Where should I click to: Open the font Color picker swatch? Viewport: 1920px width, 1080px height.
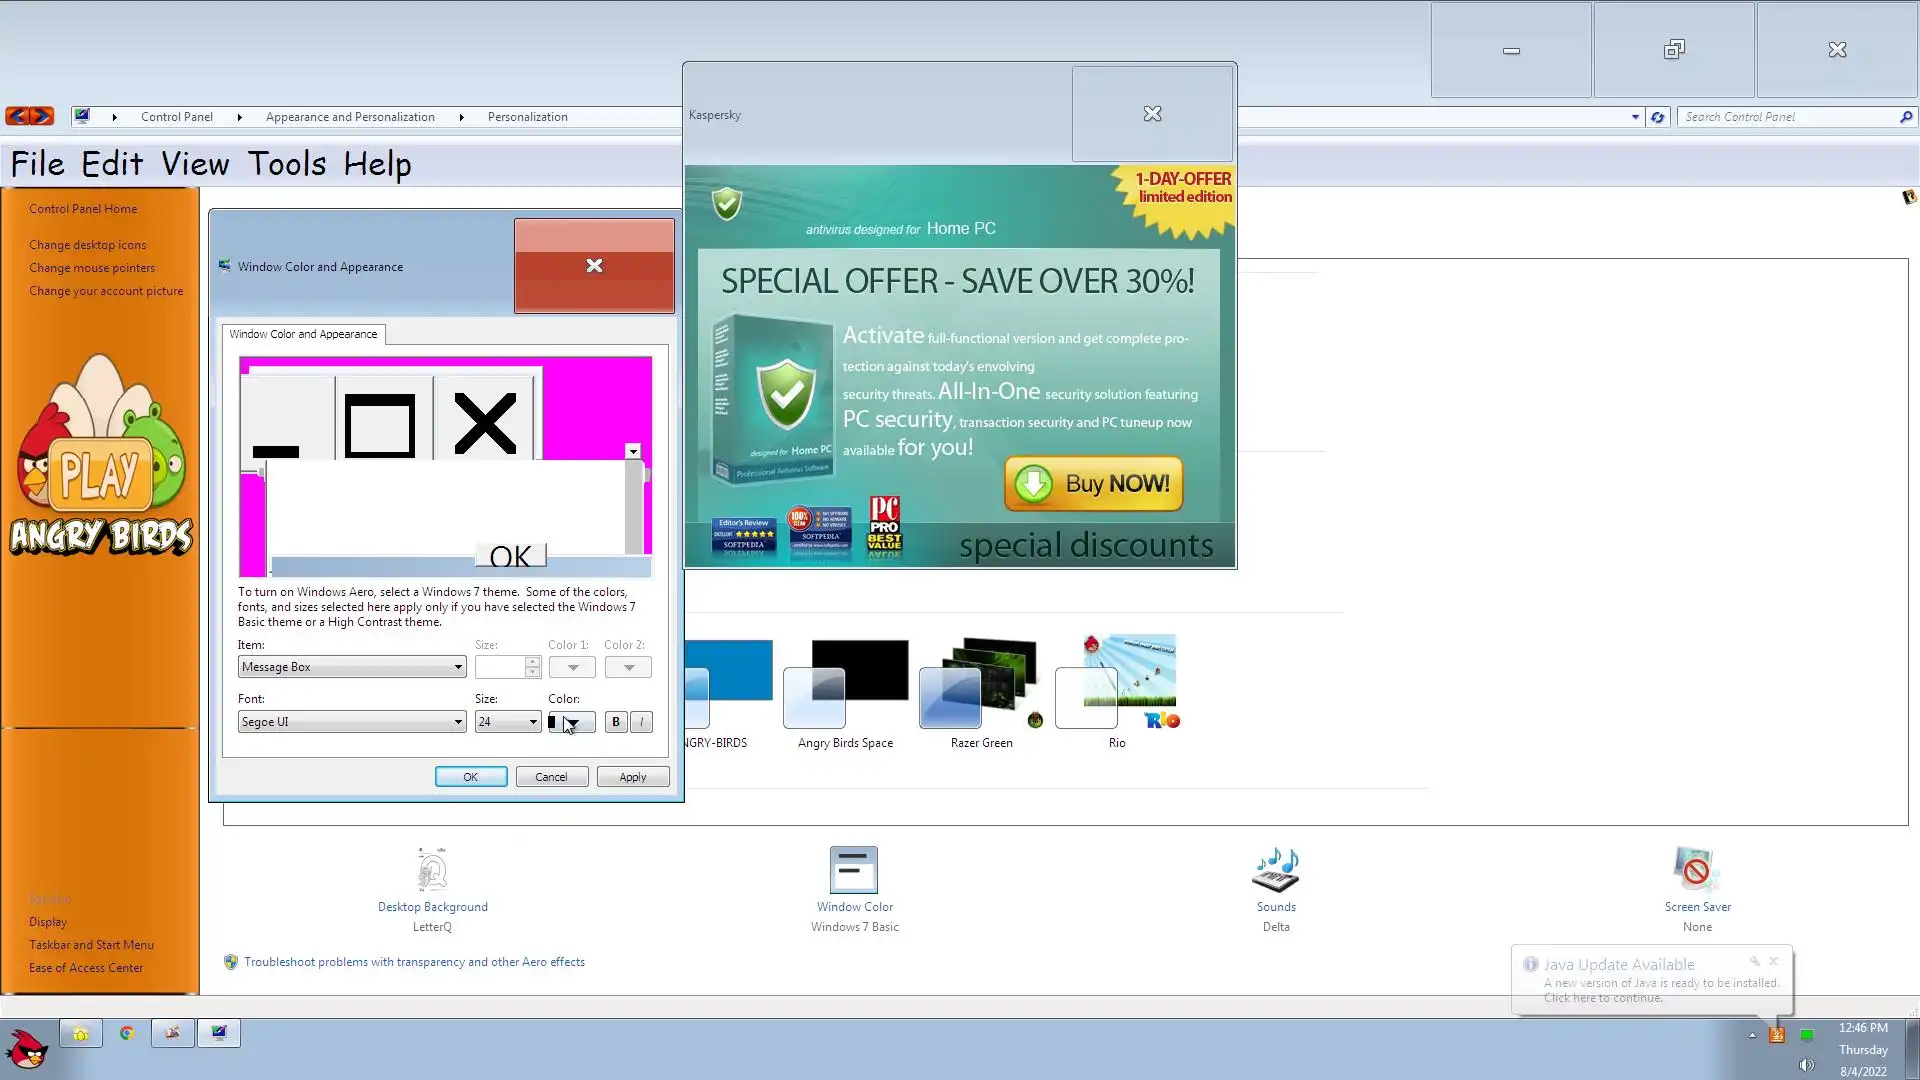point(571,722)
